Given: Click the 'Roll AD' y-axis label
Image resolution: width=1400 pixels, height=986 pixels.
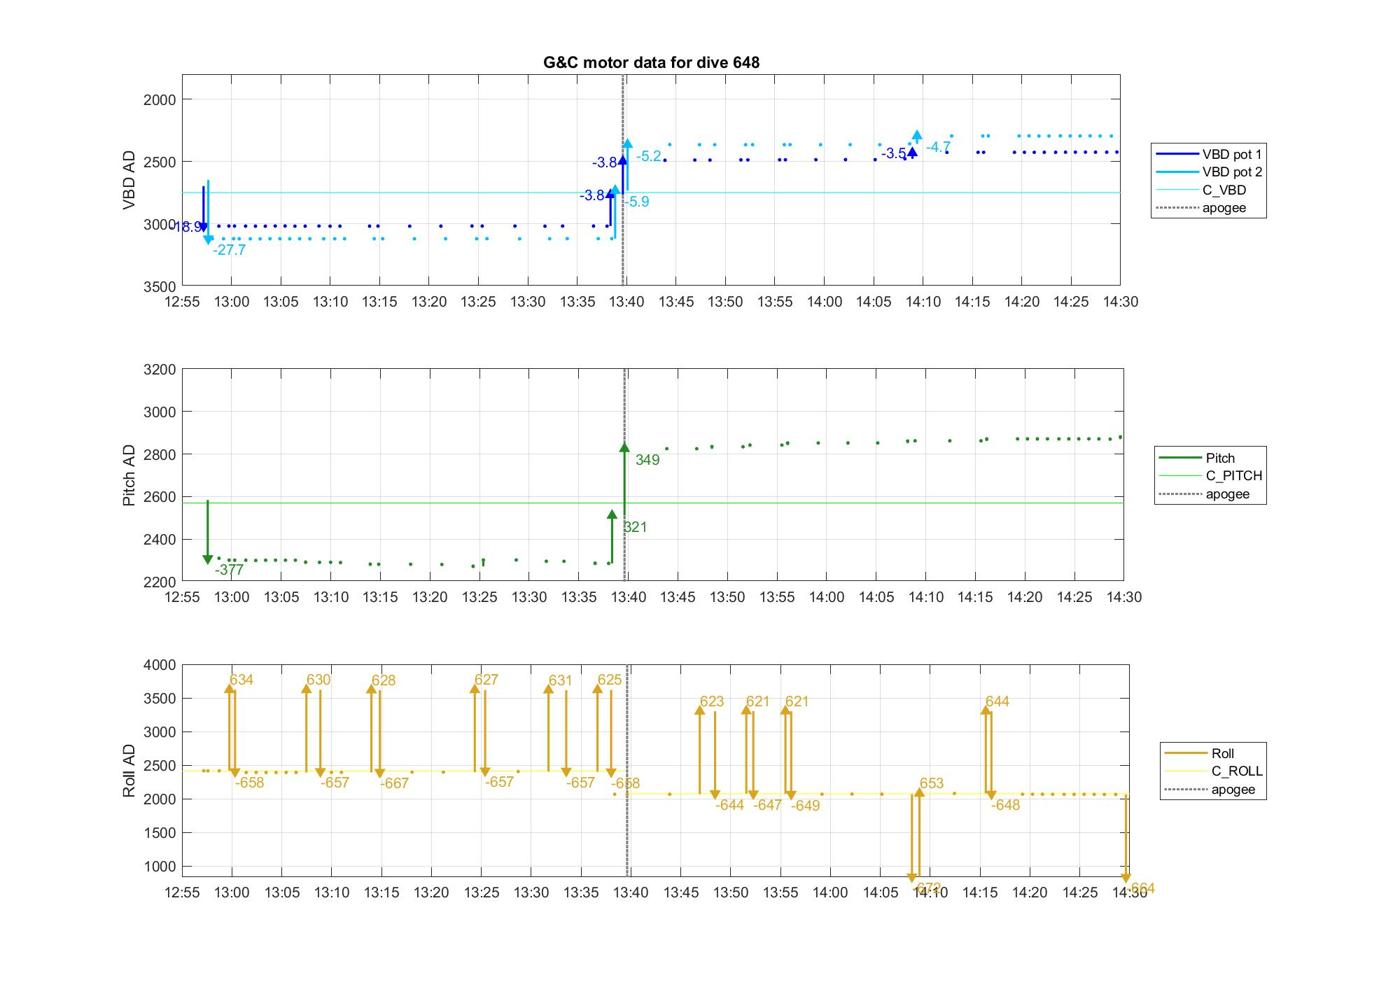Looking at the screenshot, I should [129, 771].
